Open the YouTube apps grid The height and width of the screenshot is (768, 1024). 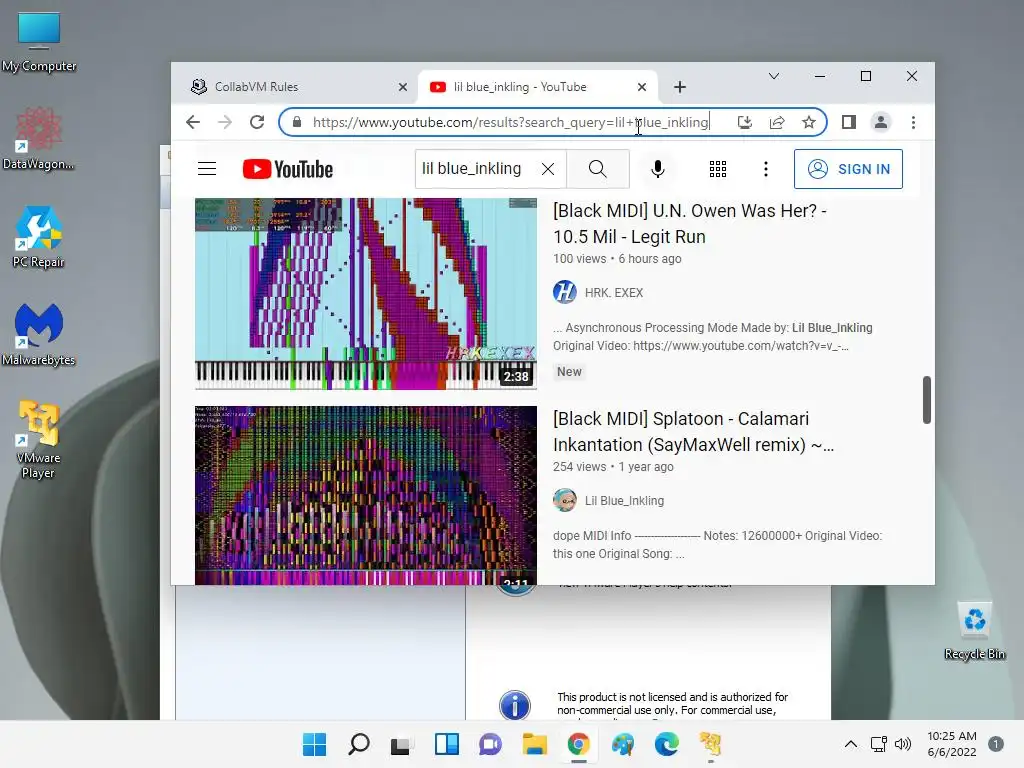[x=718, y=169]
